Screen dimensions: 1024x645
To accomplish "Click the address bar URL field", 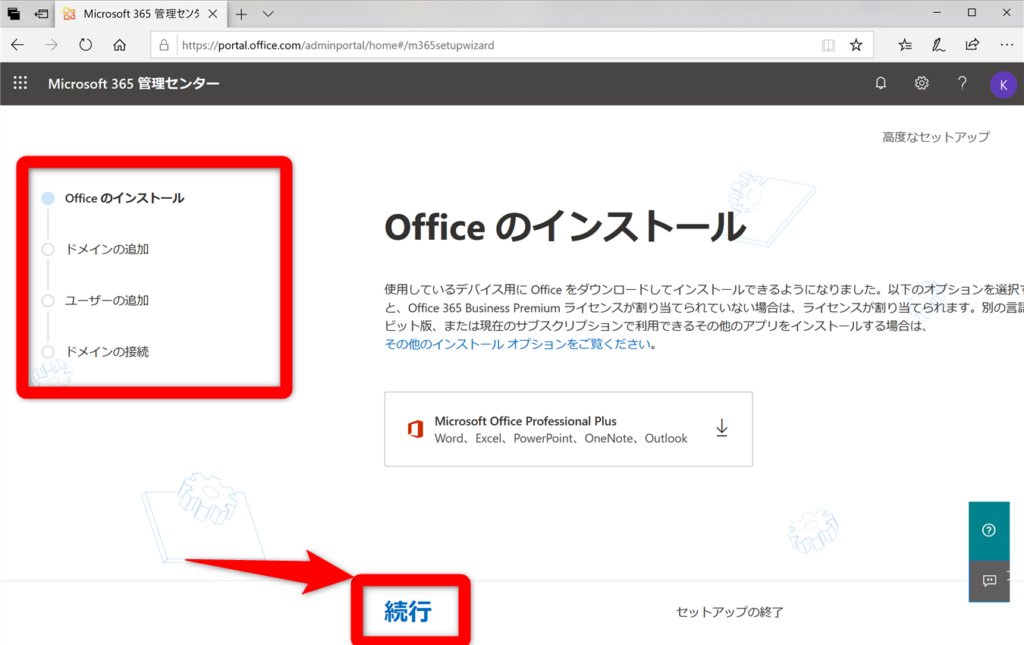I will [490, 45].
